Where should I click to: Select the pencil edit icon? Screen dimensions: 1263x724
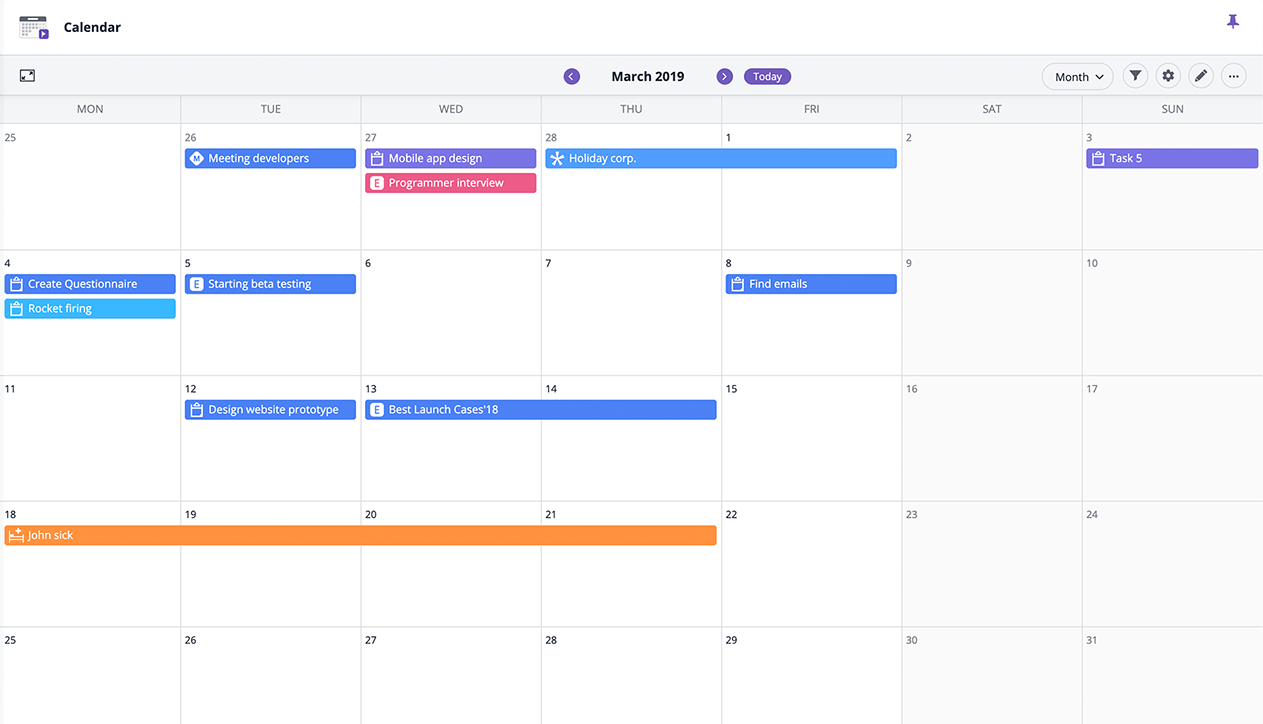pos(1201,75)
